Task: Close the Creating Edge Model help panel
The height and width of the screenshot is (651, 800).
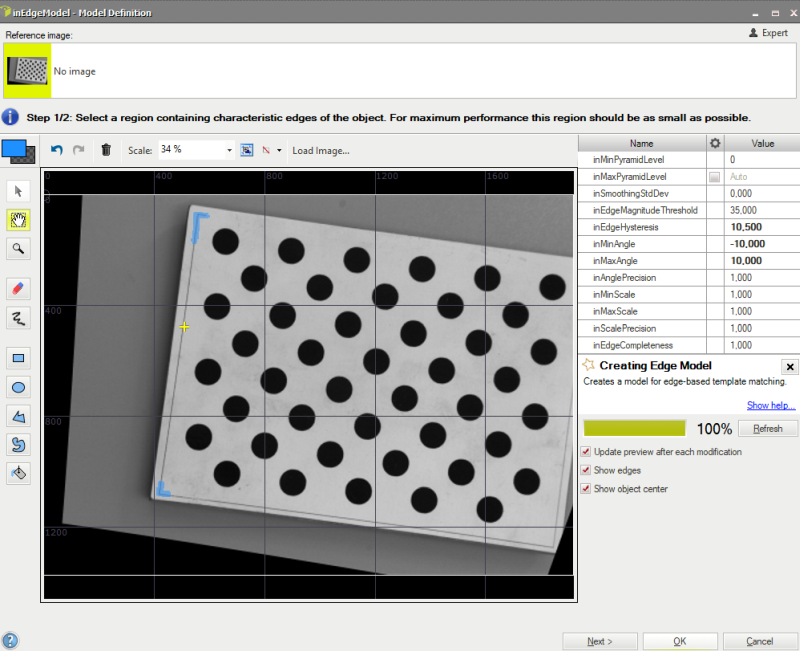Action: (790, 366)
